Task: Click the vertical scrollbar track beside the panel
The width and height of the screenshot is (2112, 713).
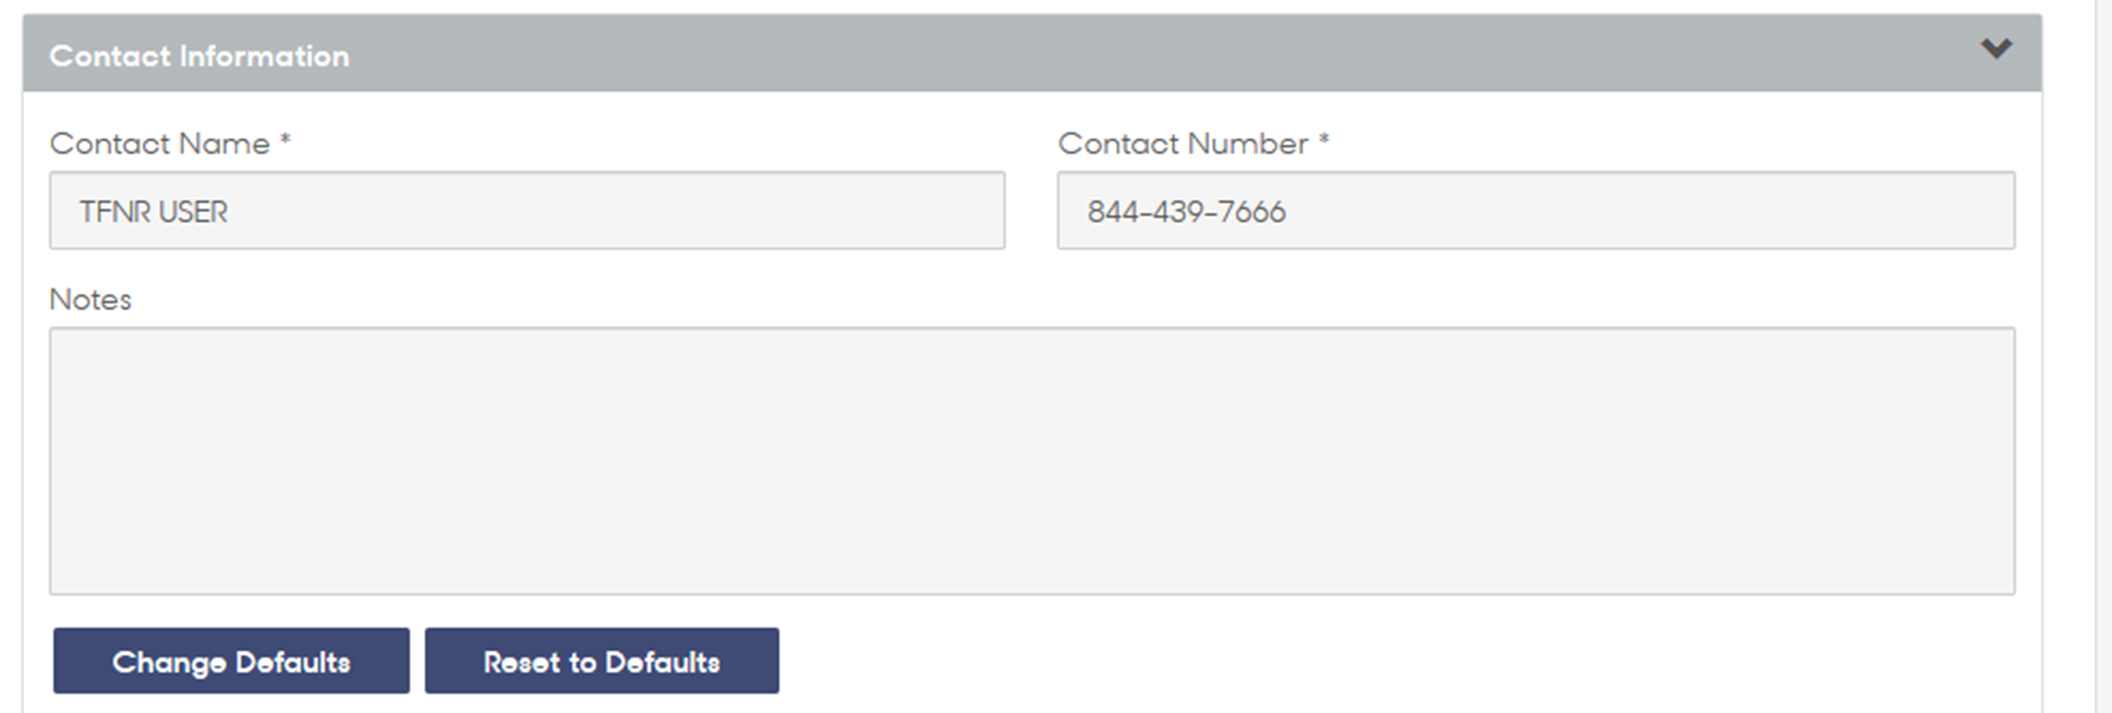Action: click(2103, 356)
